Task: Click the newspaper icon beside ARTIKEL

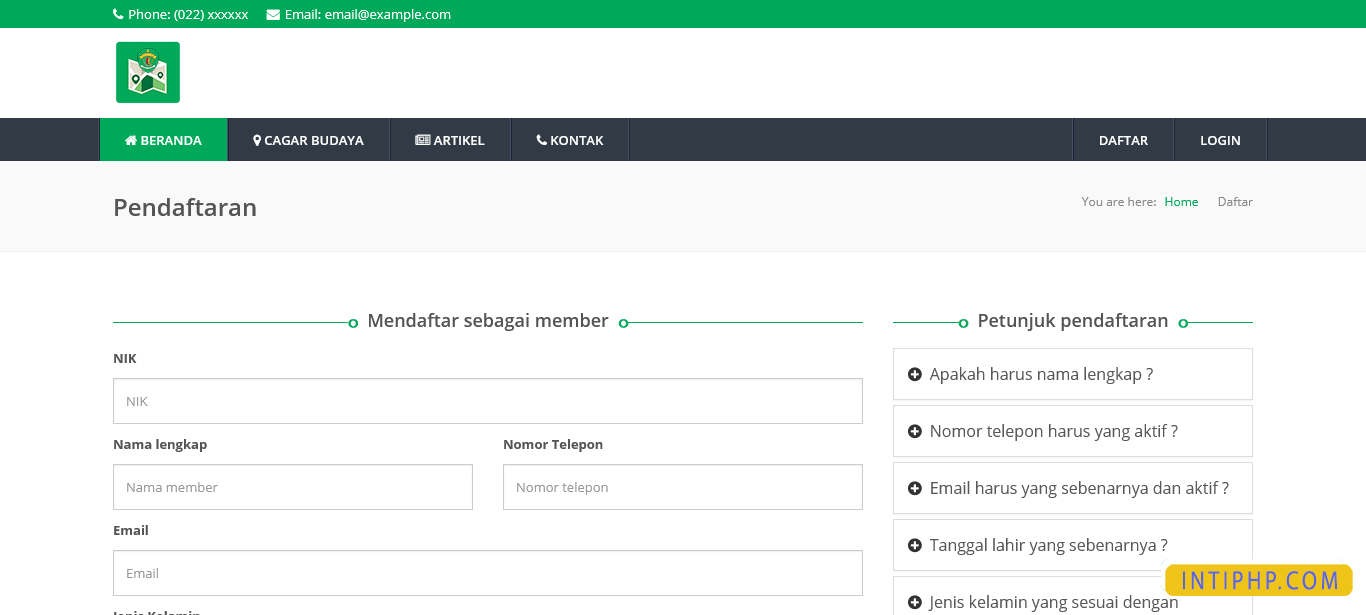Action: pyautogui.click(x=423, y=140)
